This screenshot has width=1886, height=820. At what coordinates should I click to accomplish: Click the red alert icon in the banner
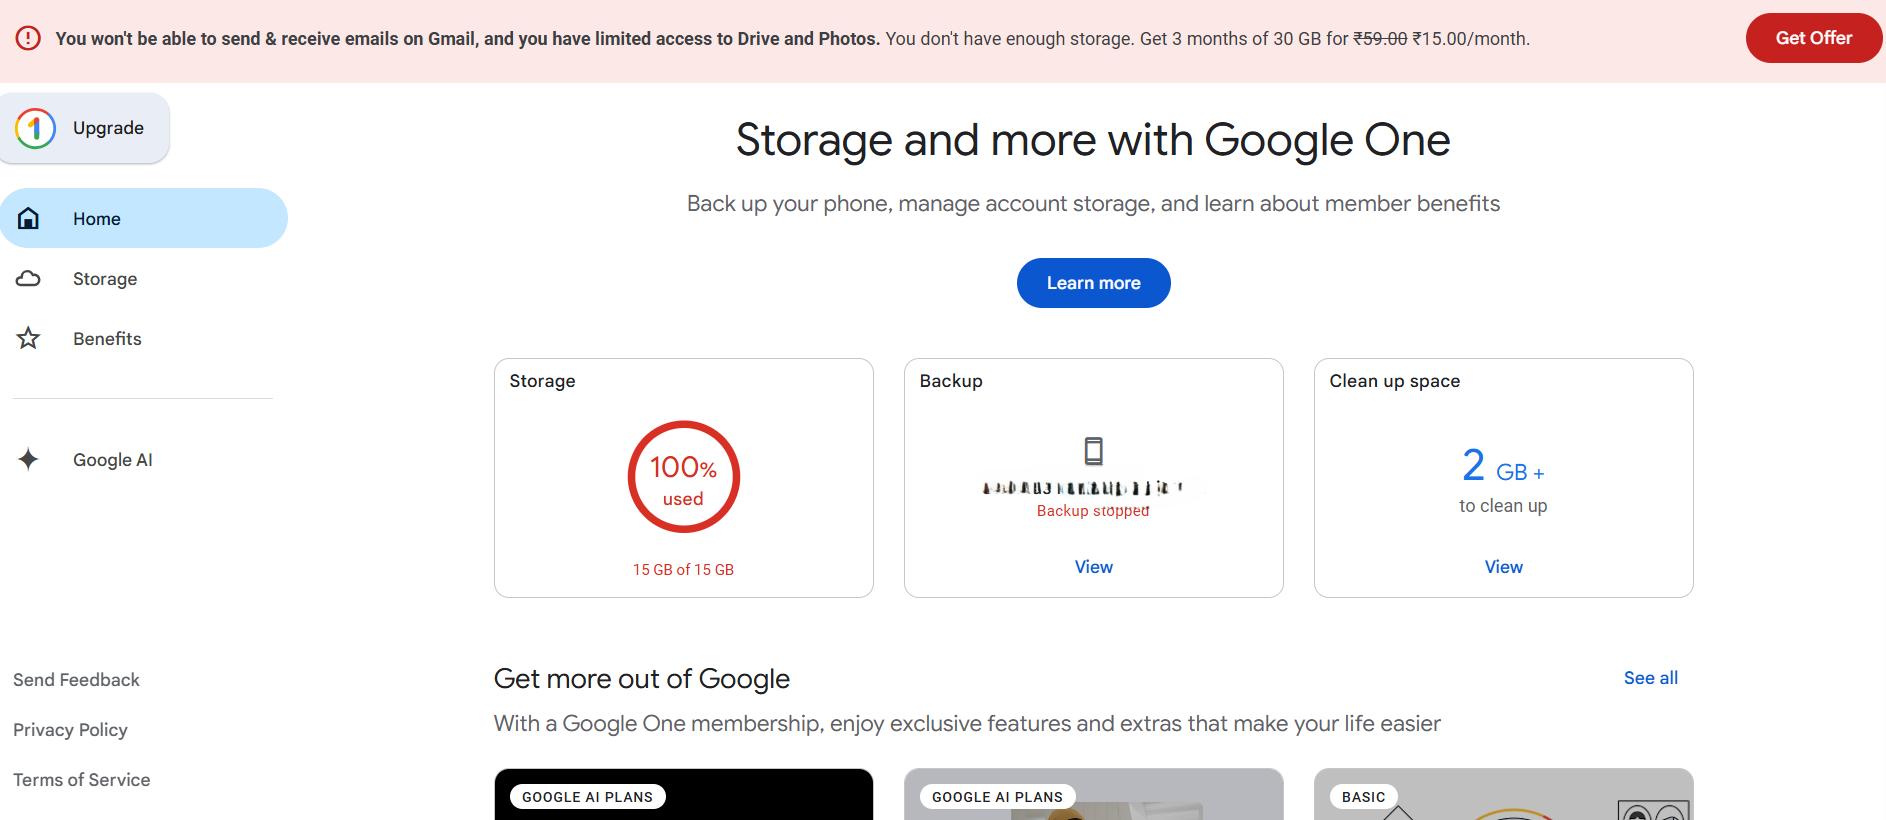pyautogui.click(x=27, y=37)
